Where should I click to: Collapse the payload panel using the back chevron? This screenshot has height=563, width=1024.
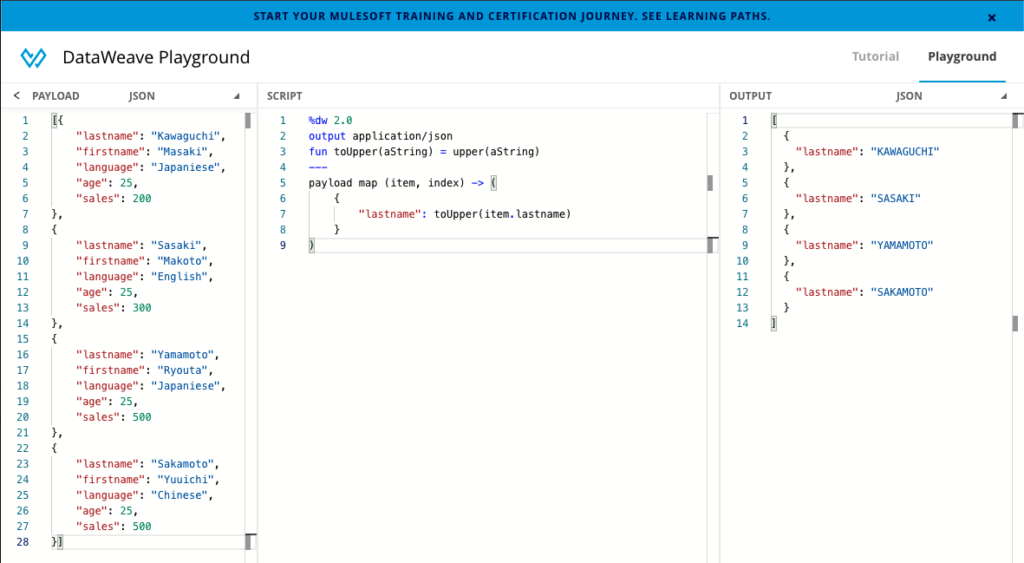coord(17,96)
